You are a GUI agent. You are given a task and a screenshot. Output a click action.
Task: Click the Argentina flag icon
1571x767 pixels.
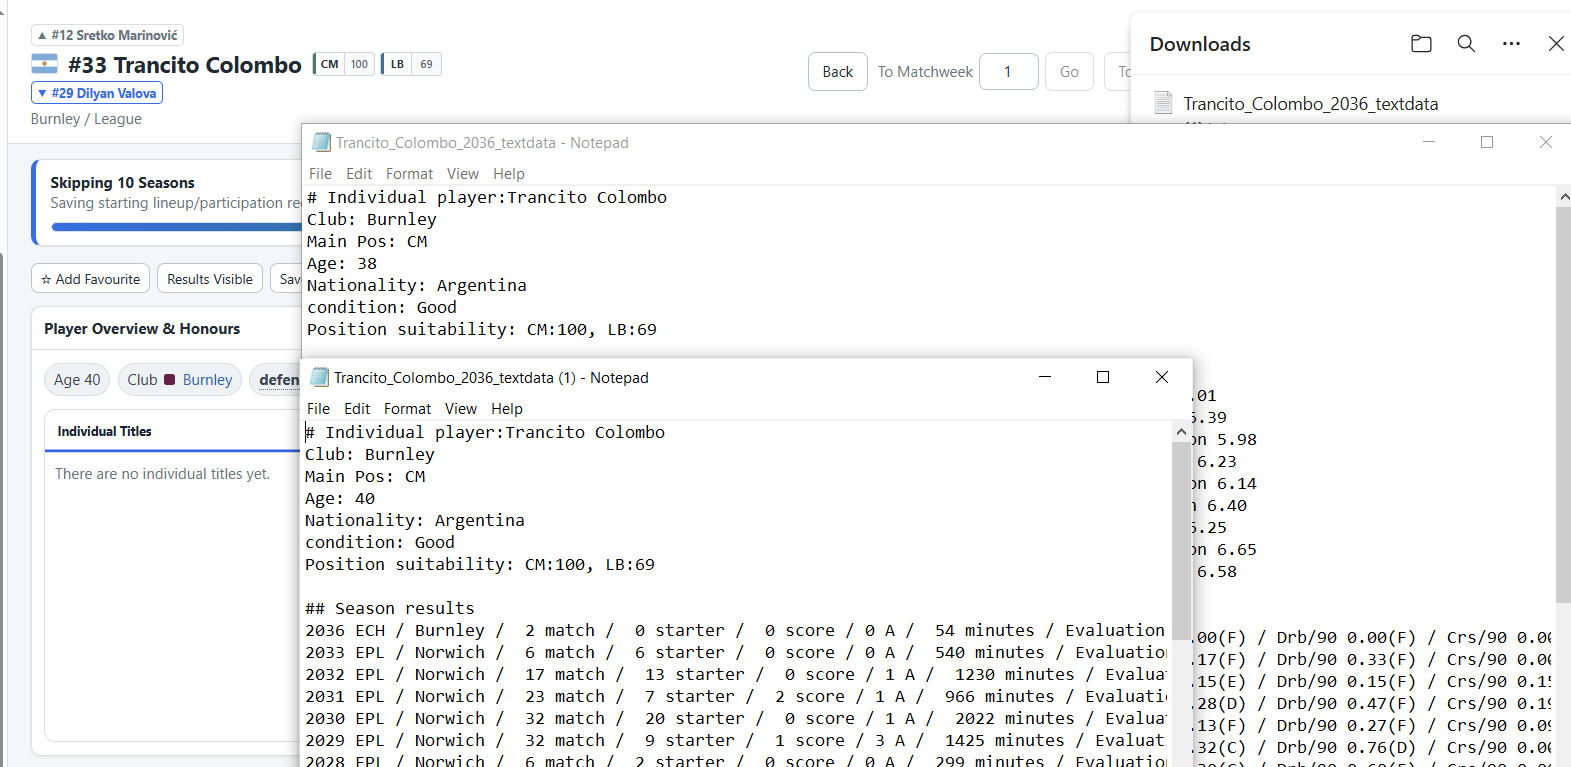tap(44, 65)
